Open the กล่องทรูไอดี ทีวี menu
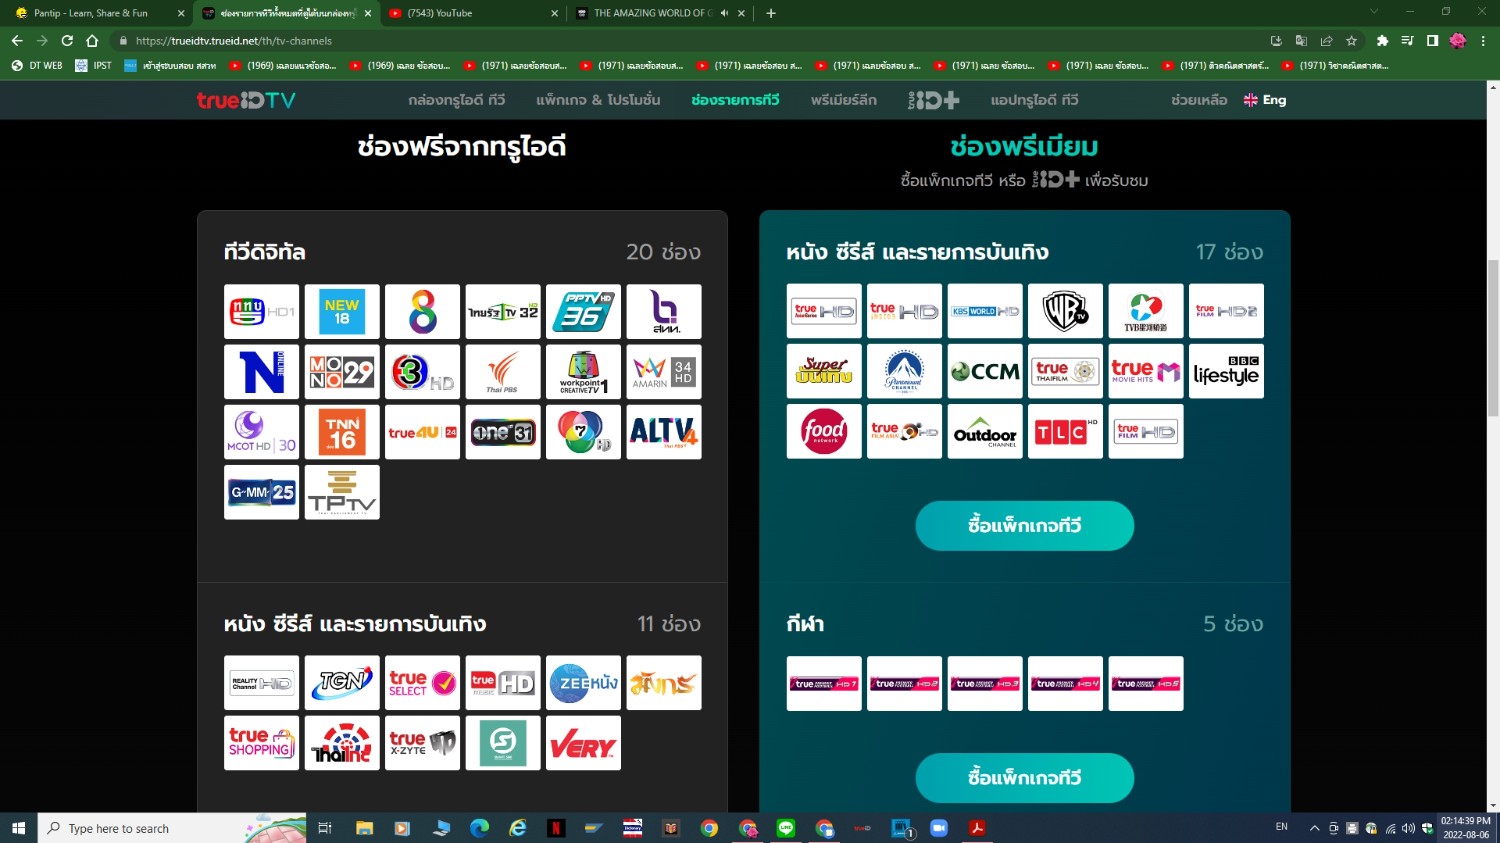This screenshot has width=1500, height=843. [457, 100]
